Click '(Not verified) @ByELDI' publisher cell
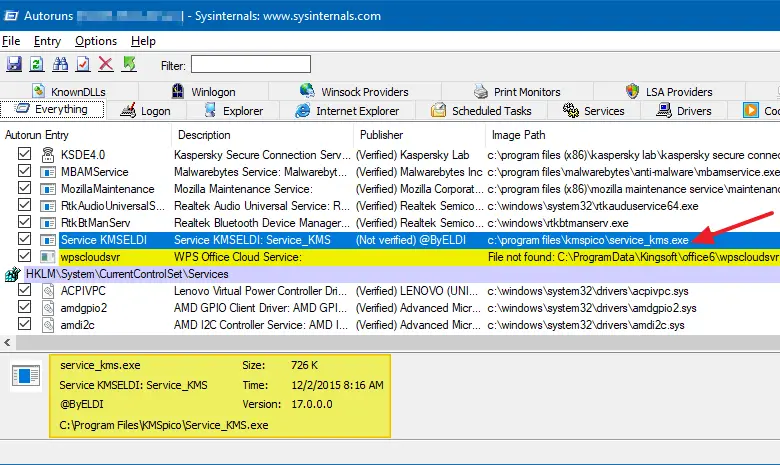This screenshot has width=780, height=465. point(411,240)
